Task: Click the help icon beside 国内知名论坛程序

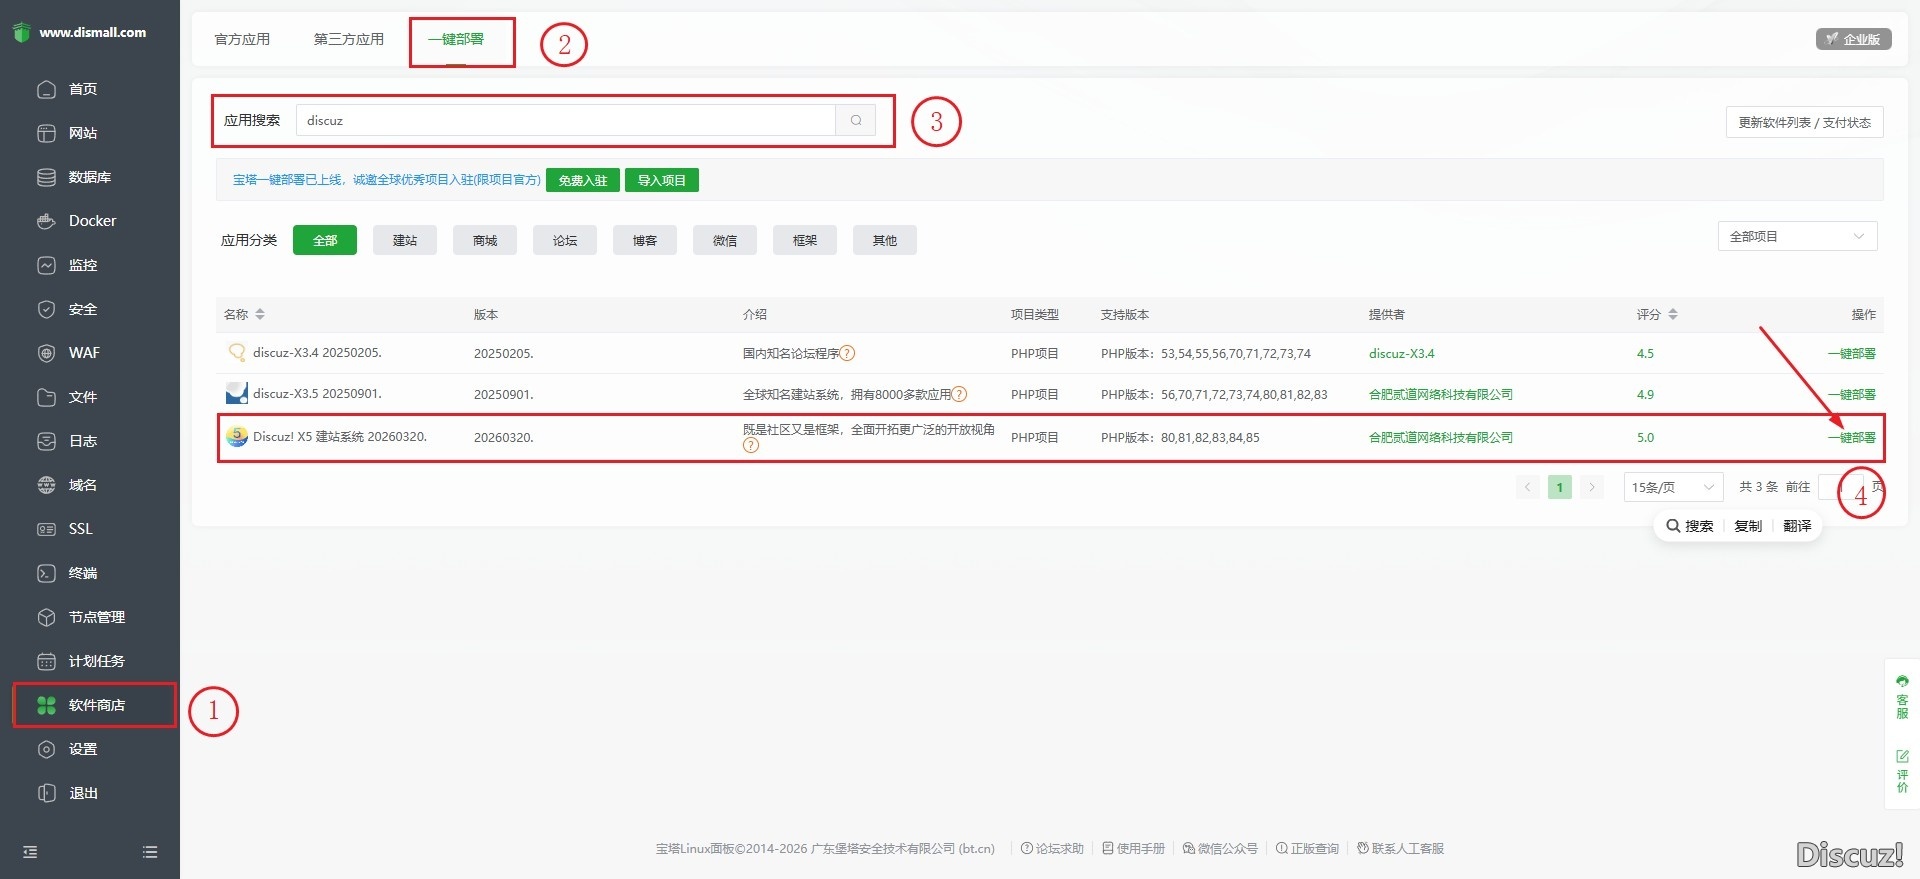Action: pos(847,353)
